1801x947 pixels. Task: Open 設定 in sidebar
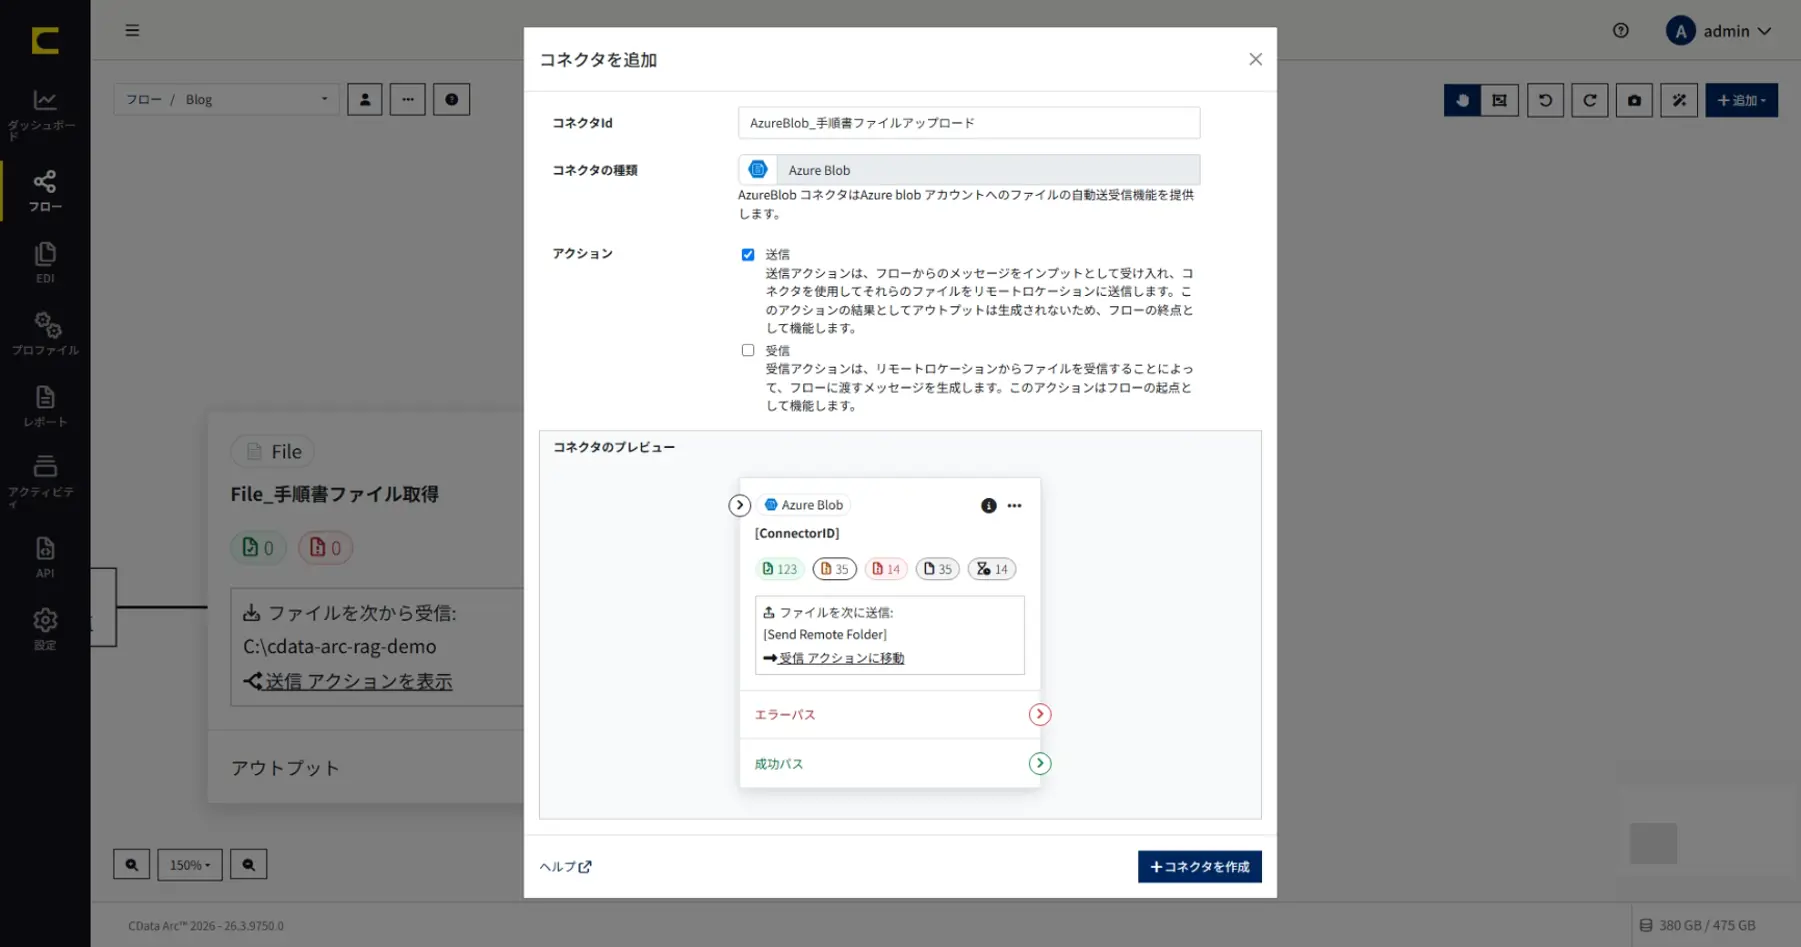(45, 629)
